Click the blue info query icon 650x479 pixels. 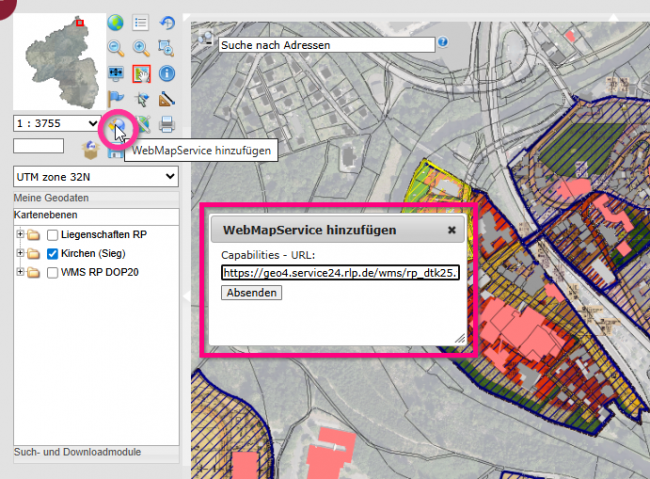click(x=167, y=73)
